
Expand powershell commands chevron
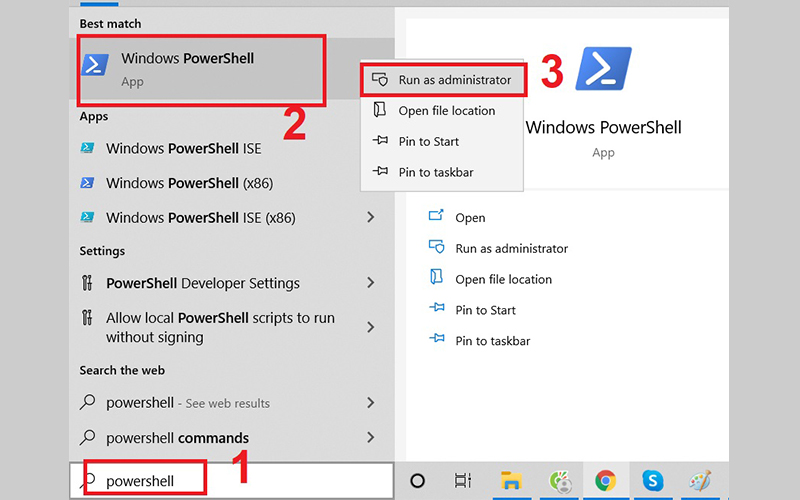coord(371,438)
